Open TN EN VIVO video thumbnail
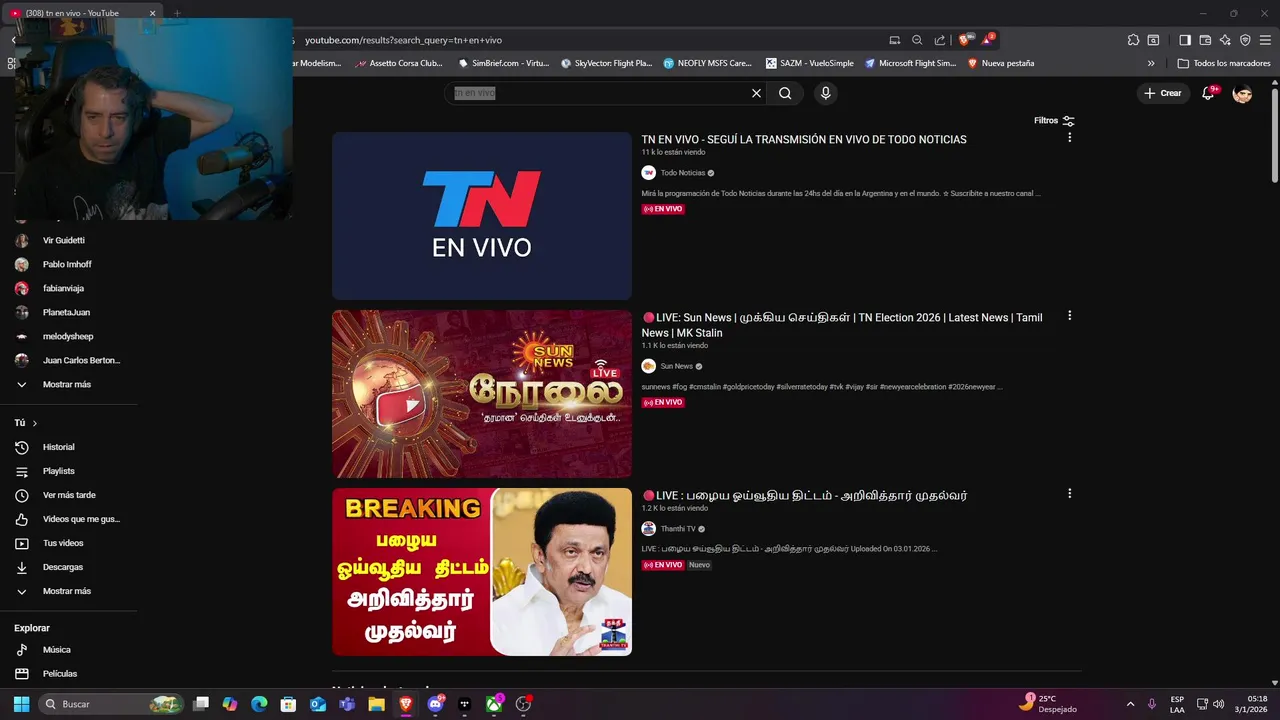Screen dimensions: 1280x720 coord(482,216)
